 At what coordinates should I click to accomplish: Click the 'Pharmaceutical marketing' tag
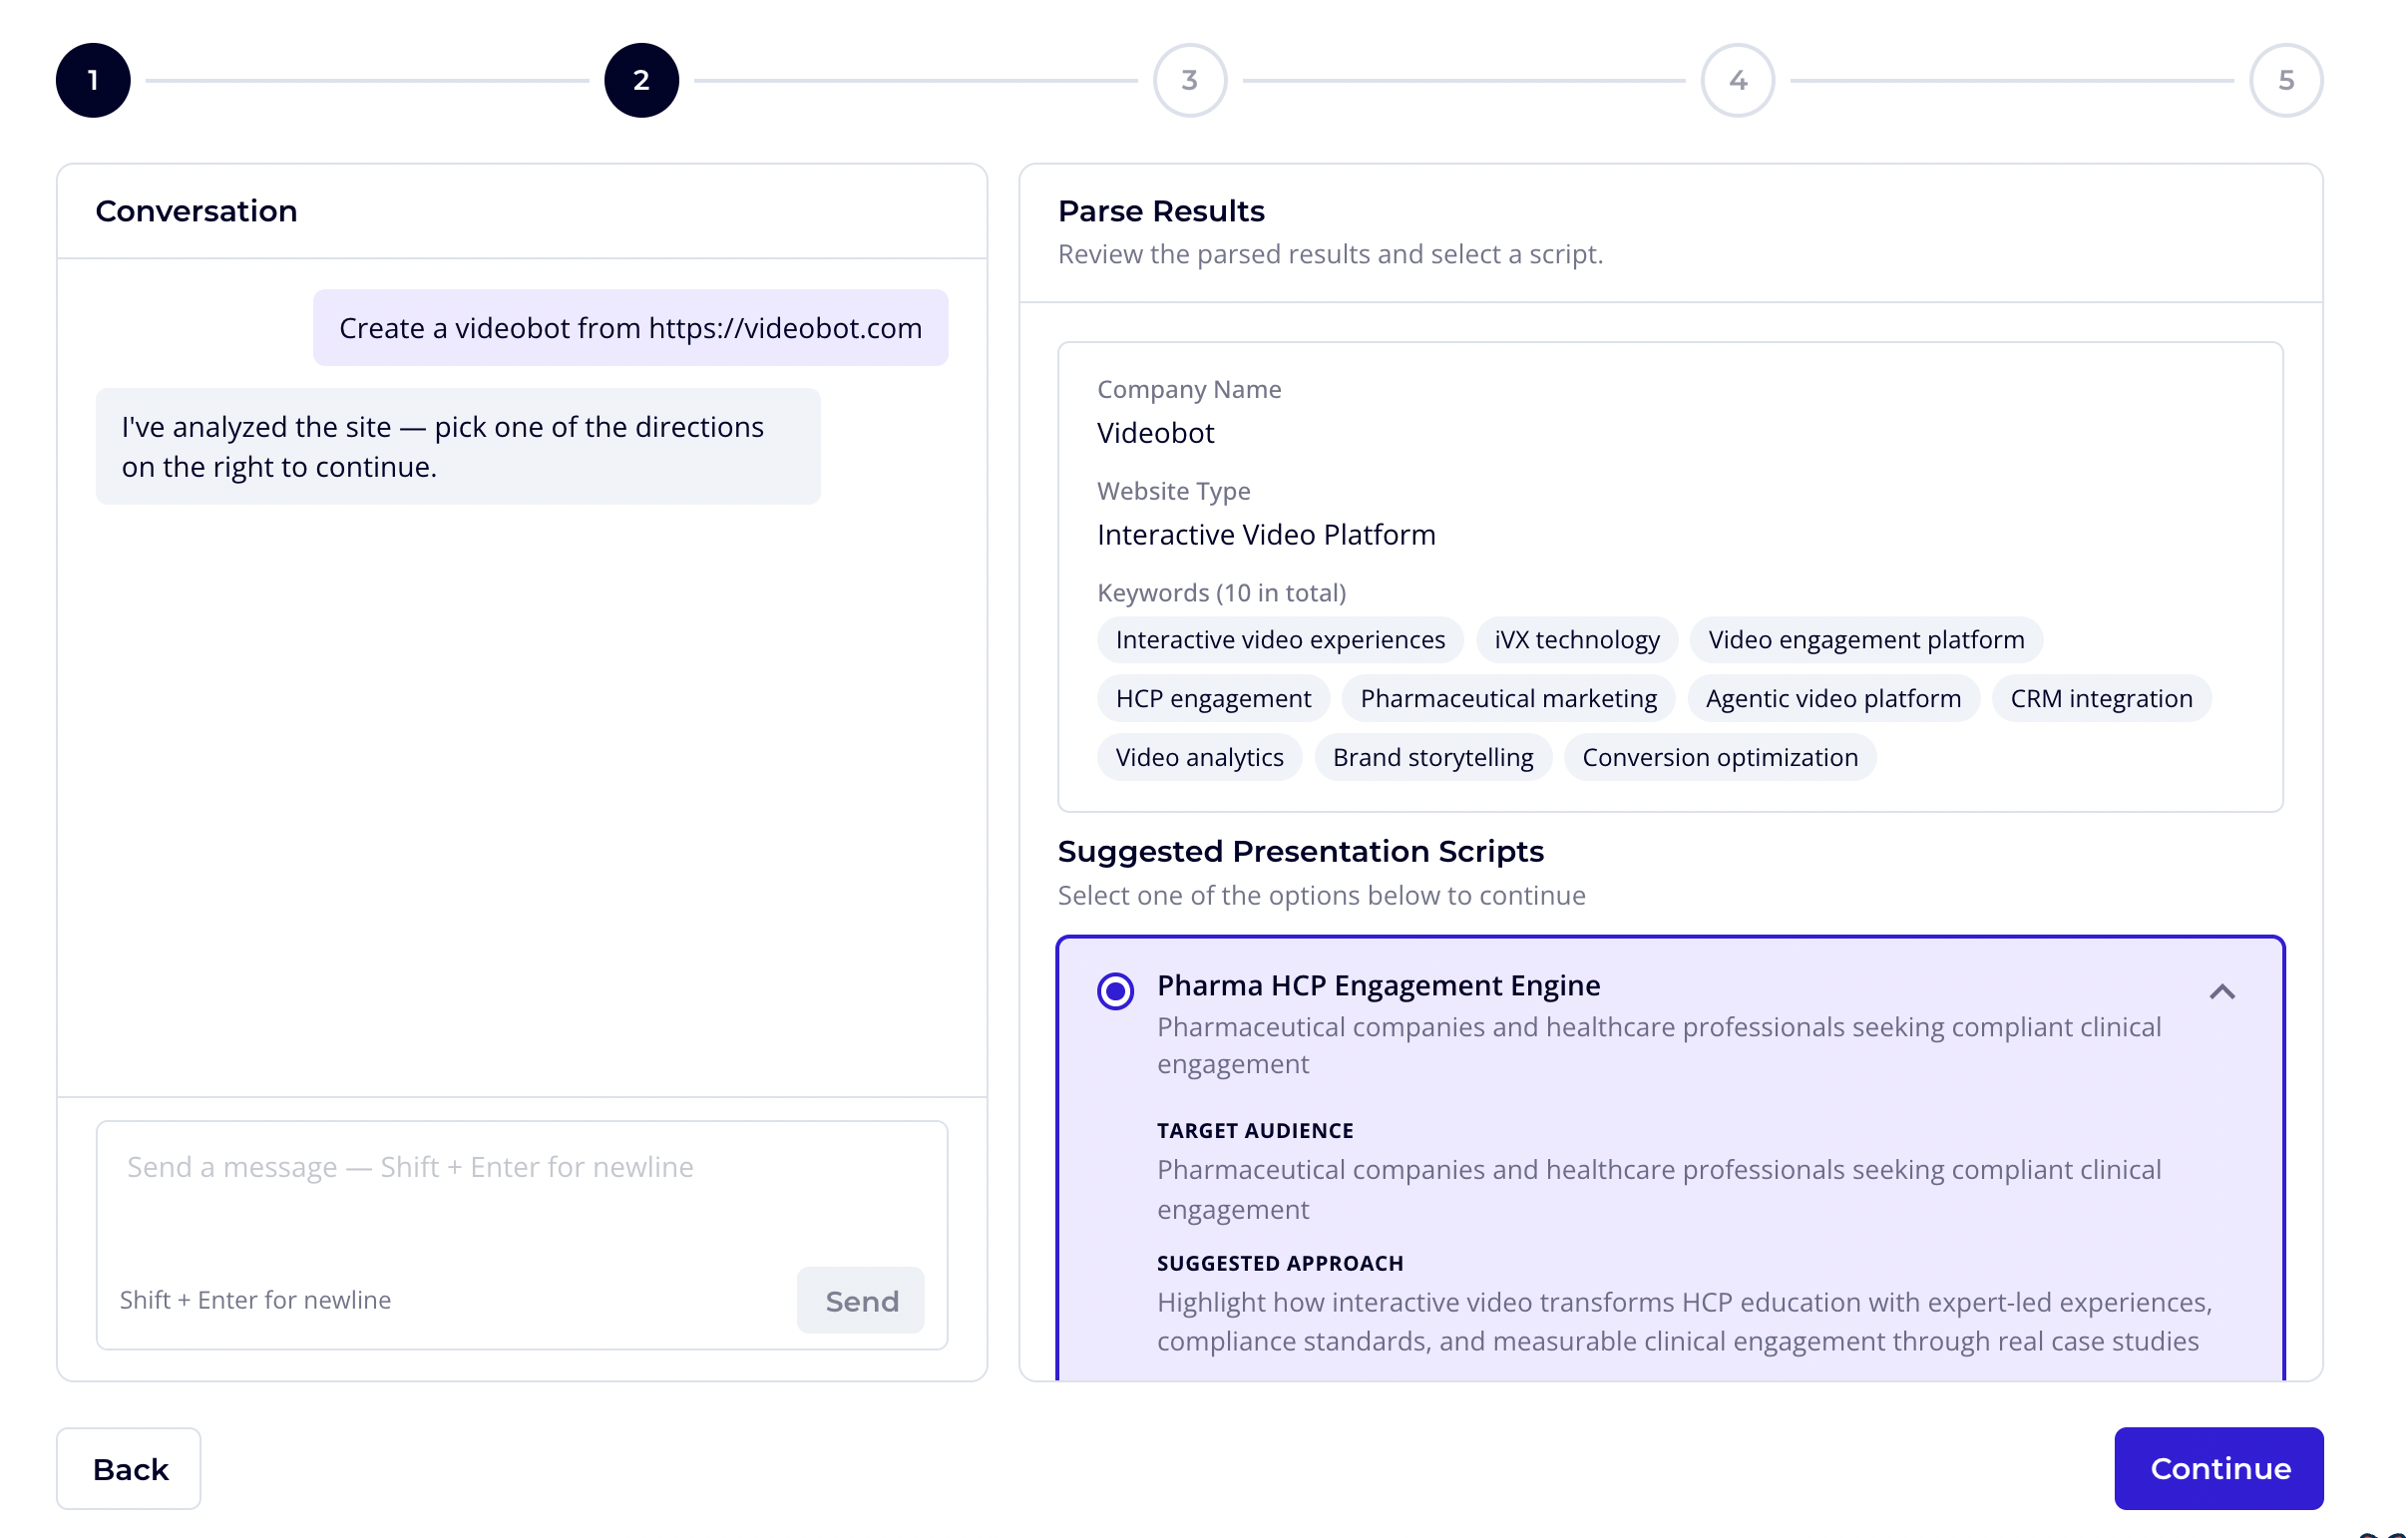click(x=1507, y=698)
